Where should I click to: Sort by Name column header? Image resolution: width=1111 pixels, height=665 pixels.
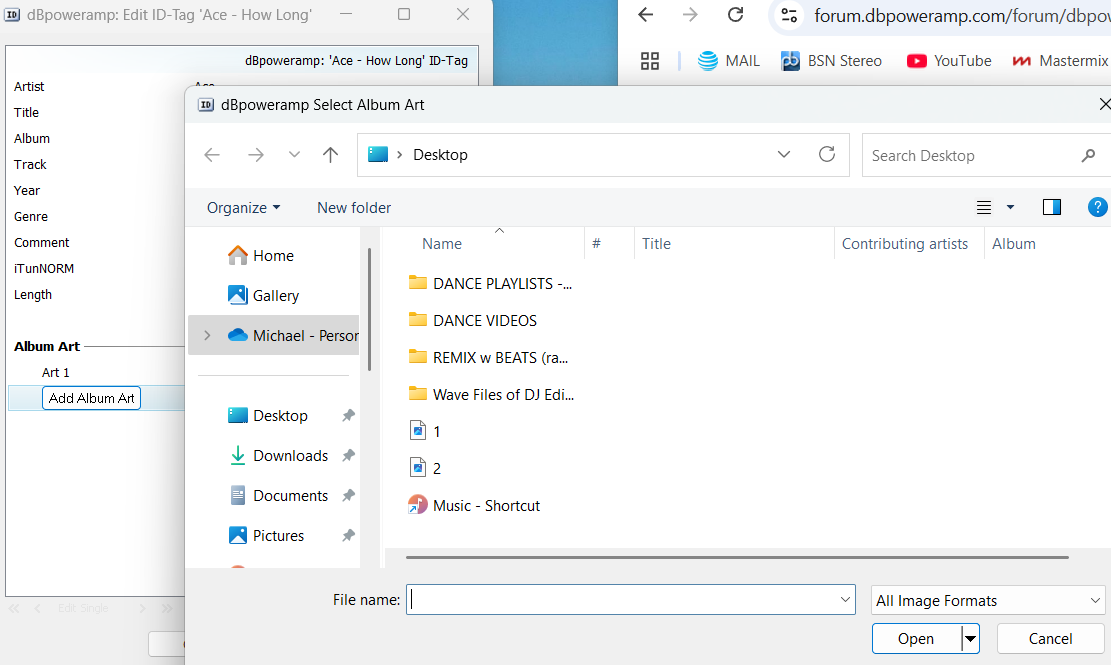click(x=442, y=244)
